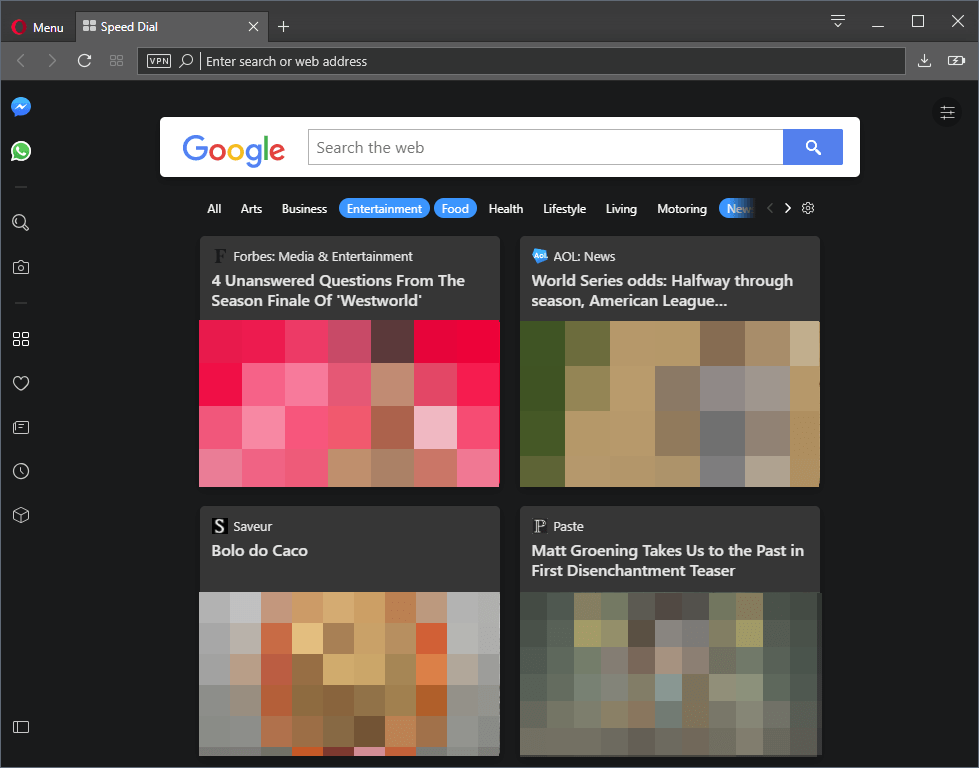979x768 pixels.
Task: Open Facebook Messenger in the sidebar
Action: click(x=21, y=107)
